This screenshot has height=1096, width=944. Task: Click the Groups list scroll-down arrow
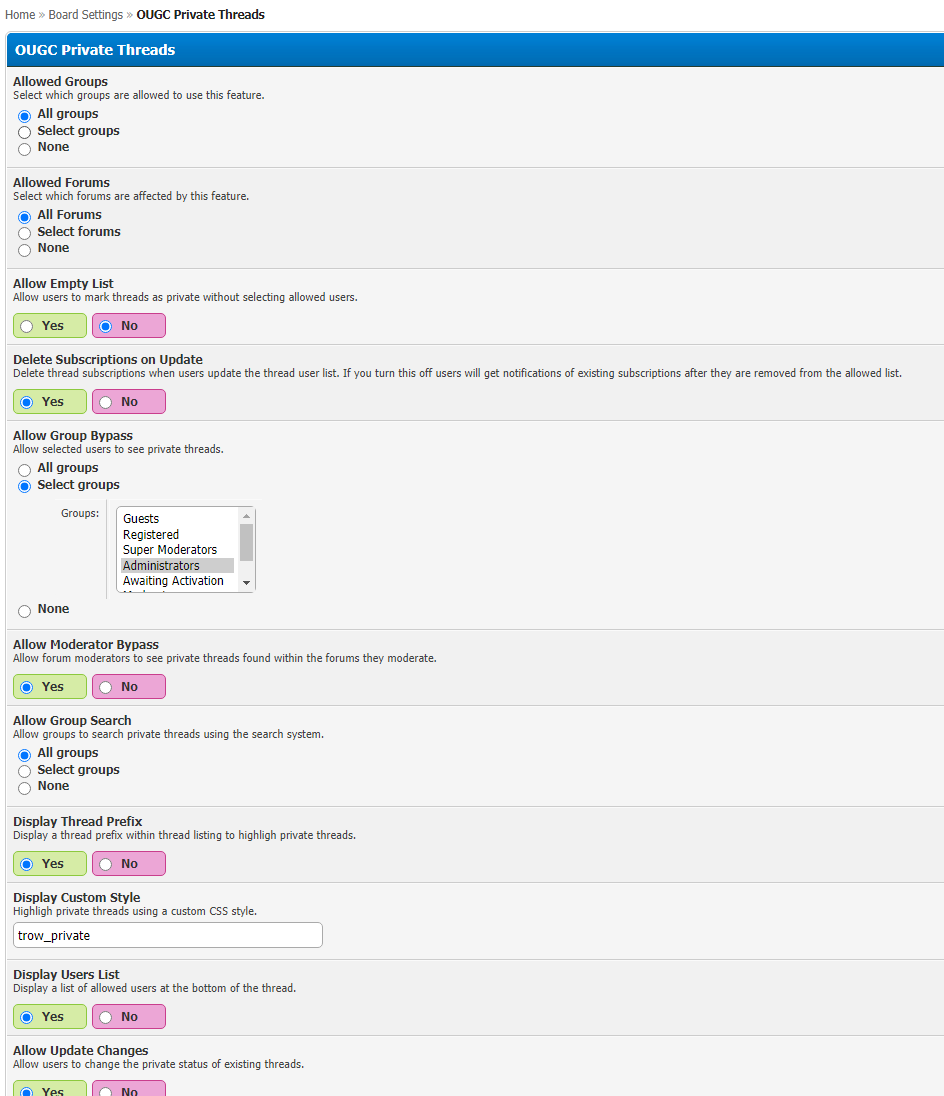click(x=246, y=583)
